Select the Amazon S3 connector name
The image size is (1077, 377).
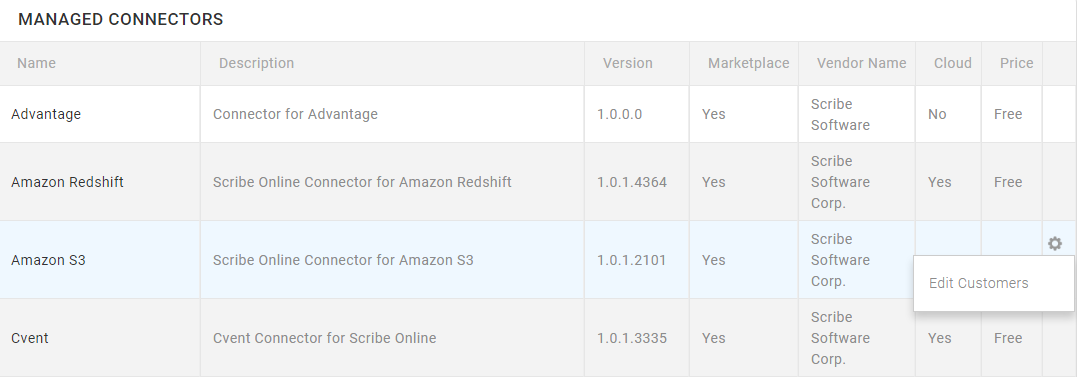48,260
